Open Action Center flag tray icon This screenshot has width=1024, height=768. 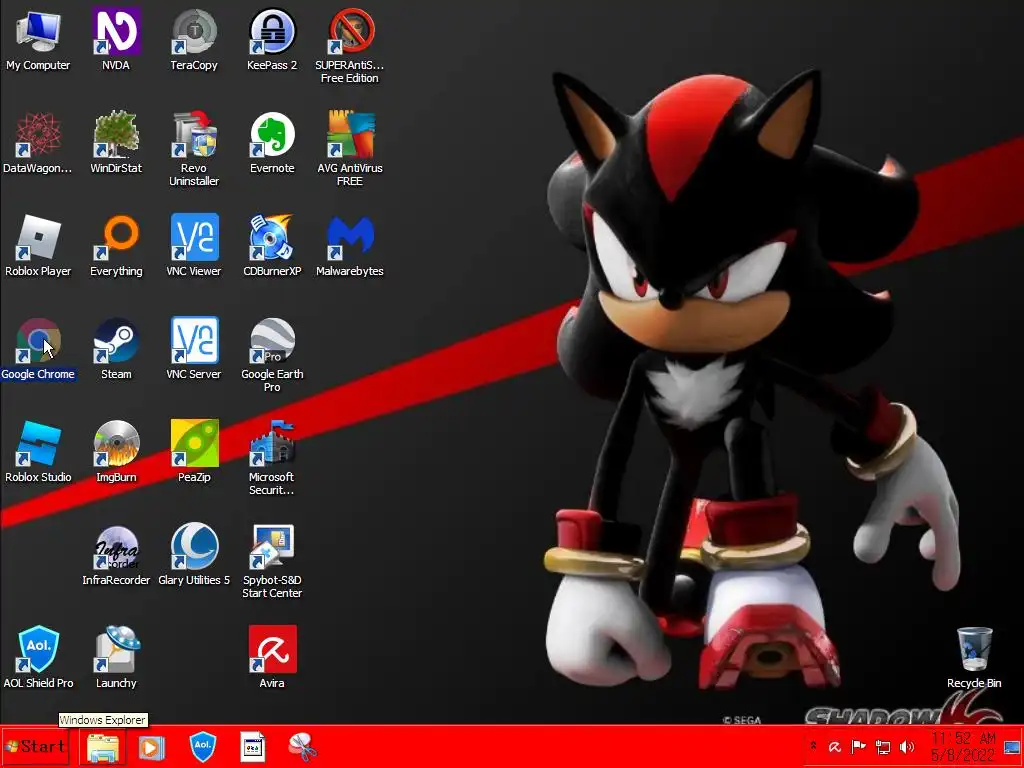(x=859, y=746)
